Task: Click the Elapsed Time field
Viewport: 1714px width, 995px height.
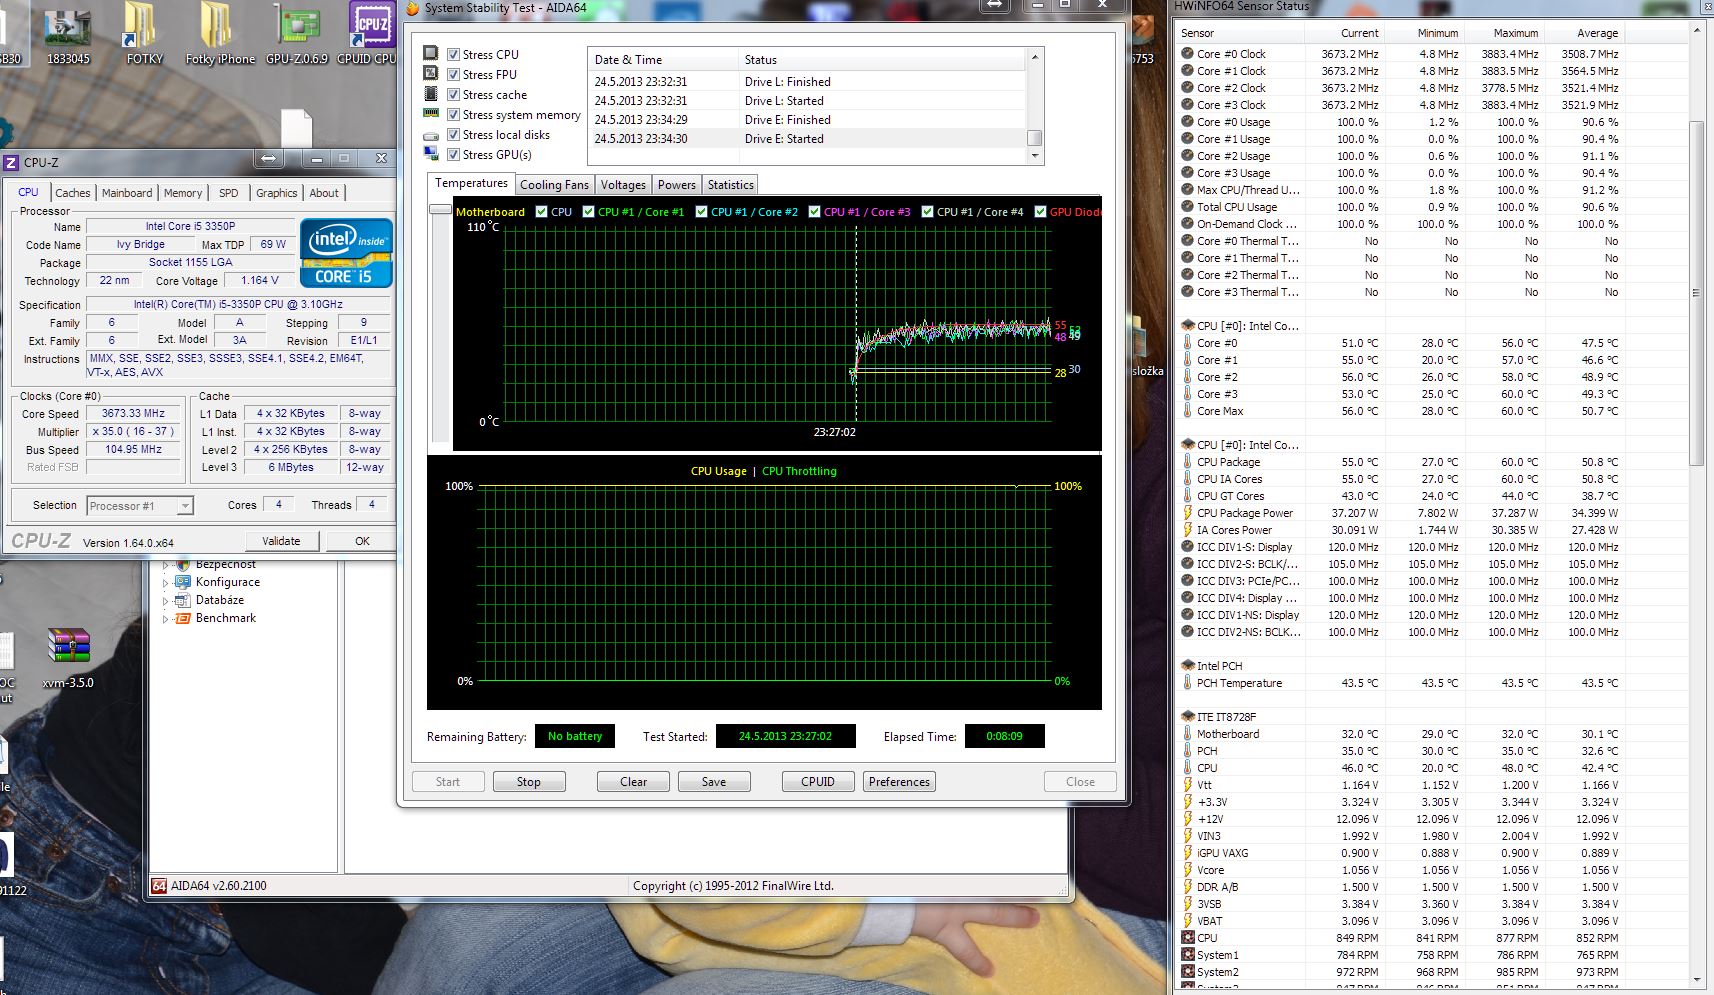Action: (x=1004, y=736)
